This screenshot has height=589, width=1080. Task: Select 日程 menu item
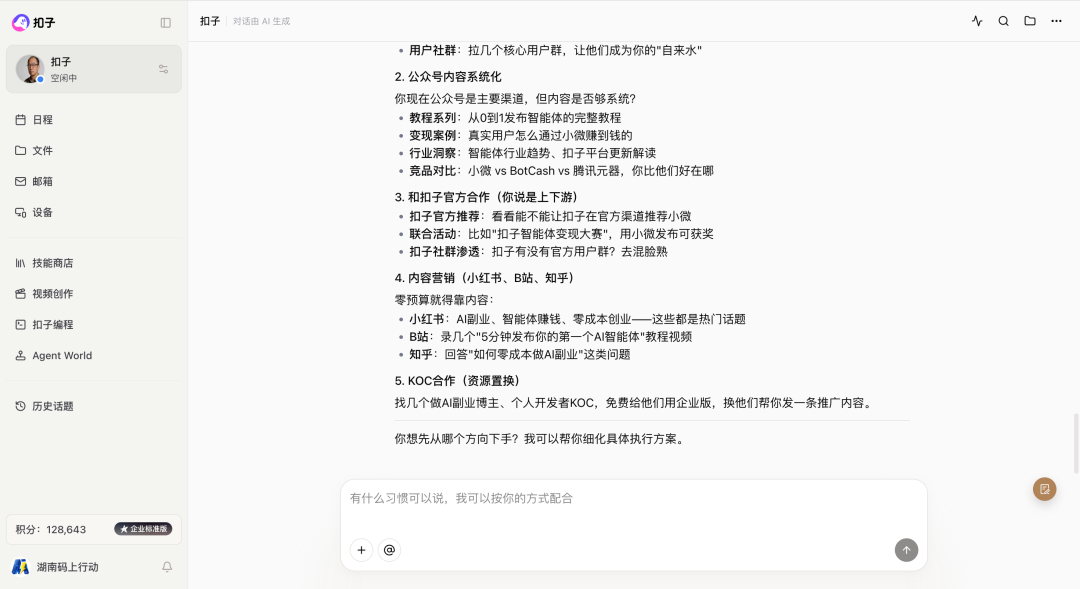pyautogui.click(x=94, y=119)
